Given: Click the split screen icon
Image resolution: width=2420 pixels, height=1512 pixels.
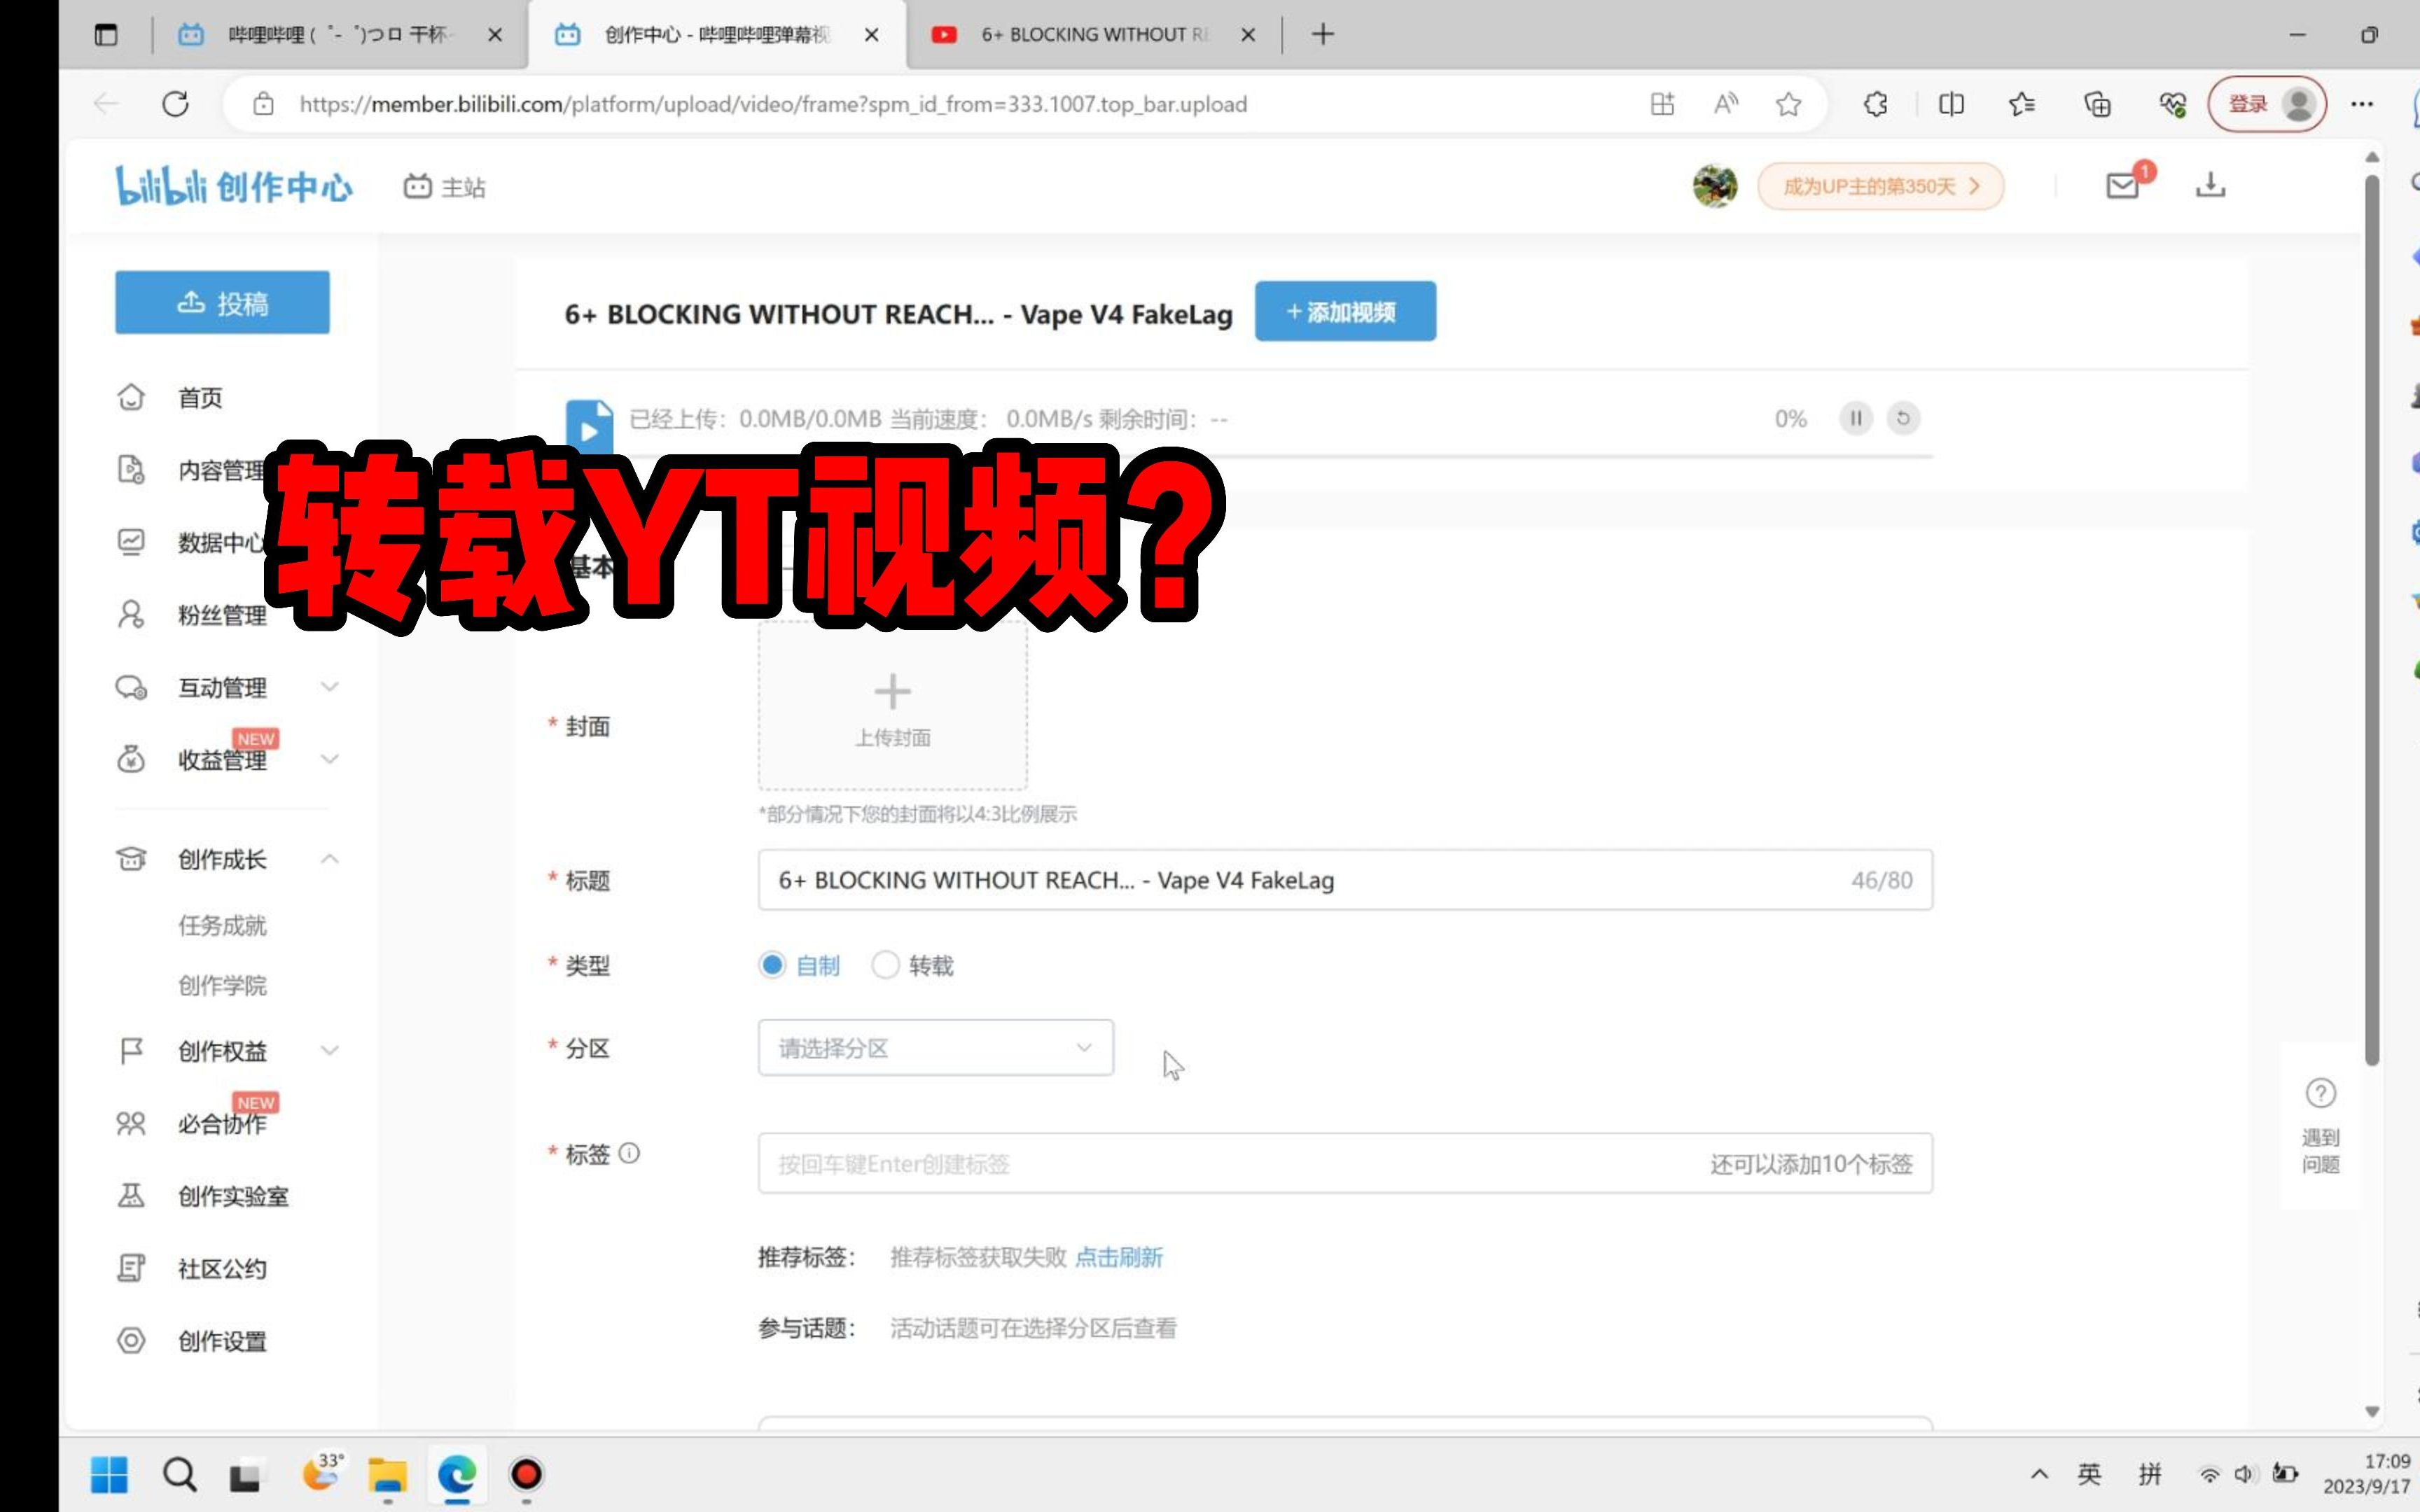Looking at the screenshot, I should coord(1950,104).
